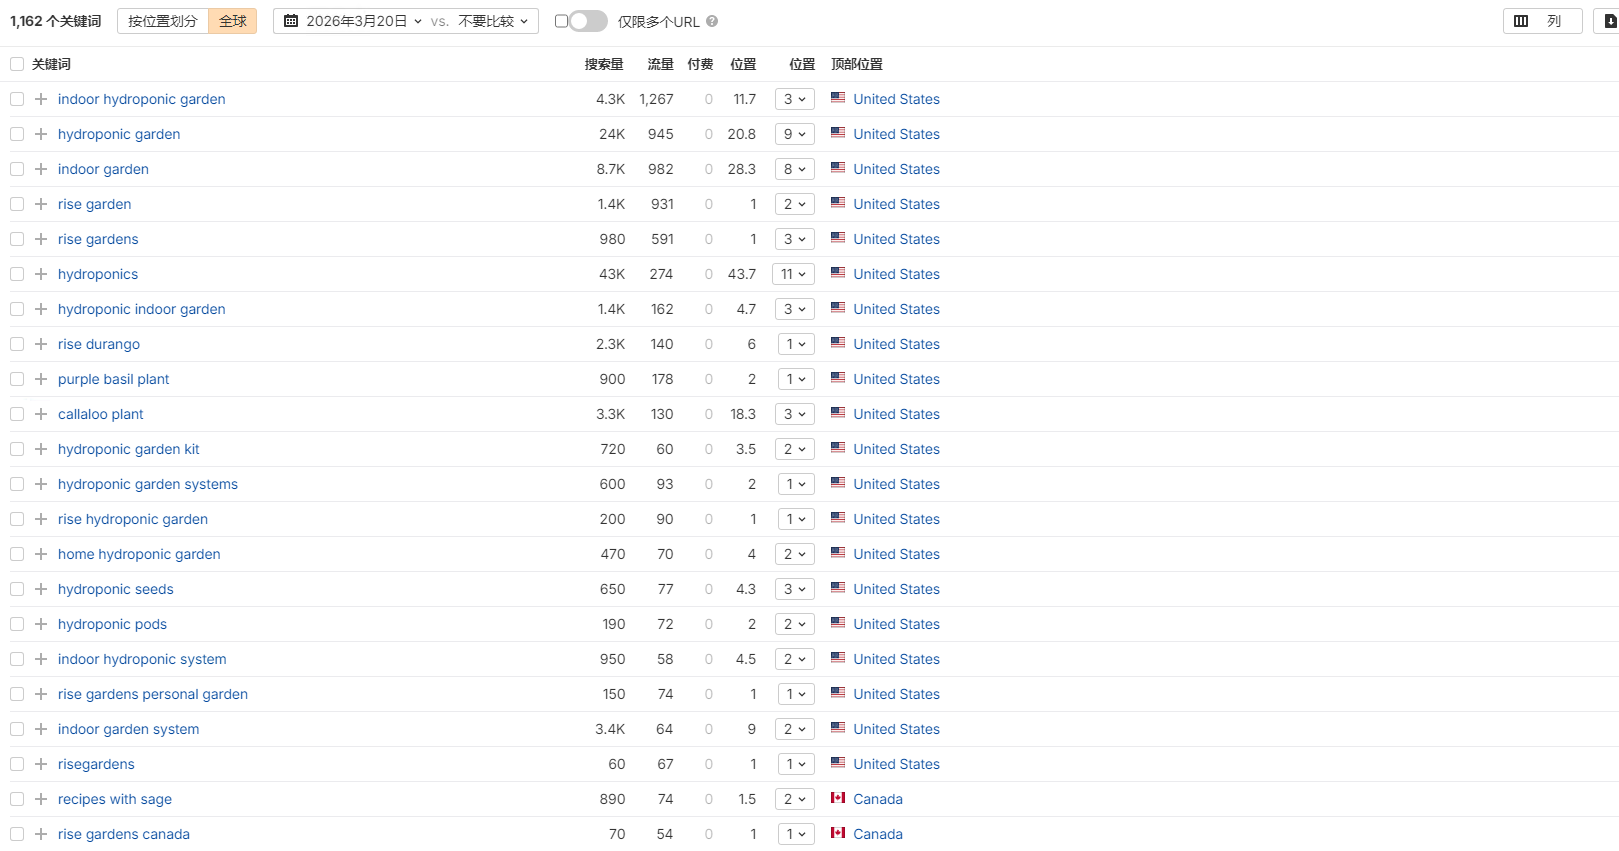Toggle the 仅限多个URL switch
This screenshot has height=851, width=1619.
tap(587, 21)
